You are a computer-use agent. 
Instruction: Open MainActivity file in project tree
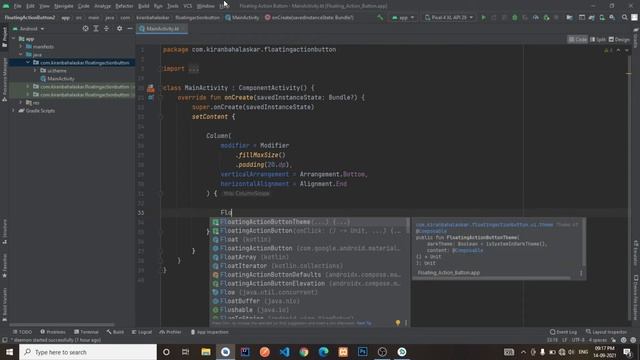pos(61,78)
